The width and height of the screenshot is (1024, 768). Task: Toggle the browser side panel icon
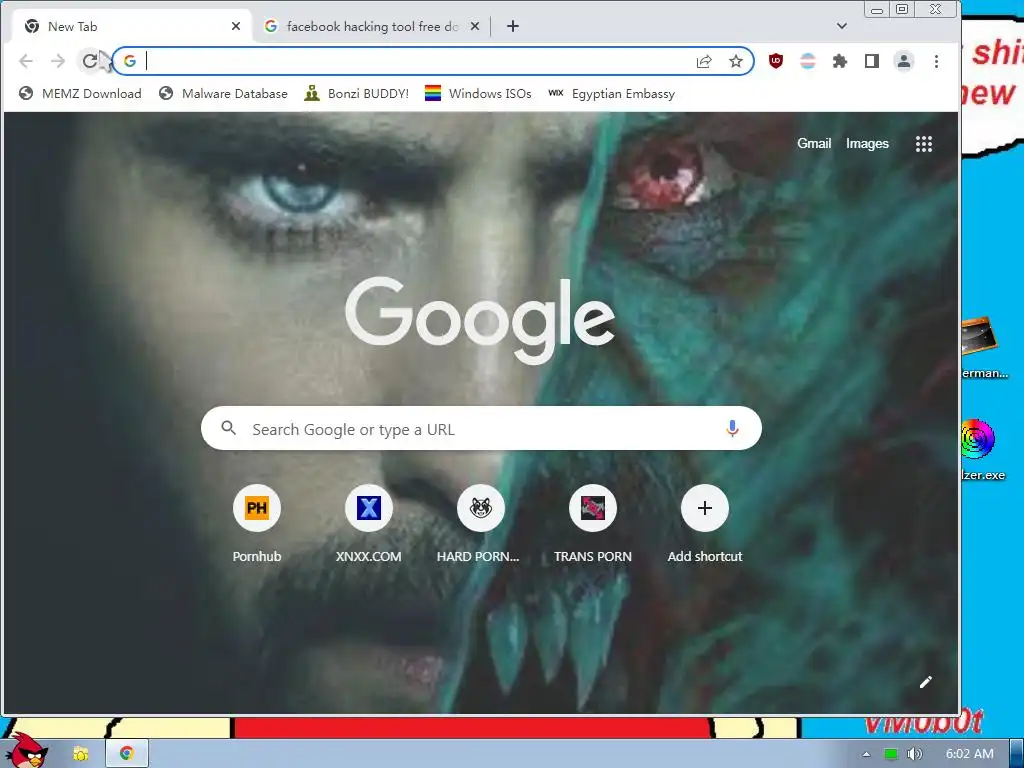point(872,61)
